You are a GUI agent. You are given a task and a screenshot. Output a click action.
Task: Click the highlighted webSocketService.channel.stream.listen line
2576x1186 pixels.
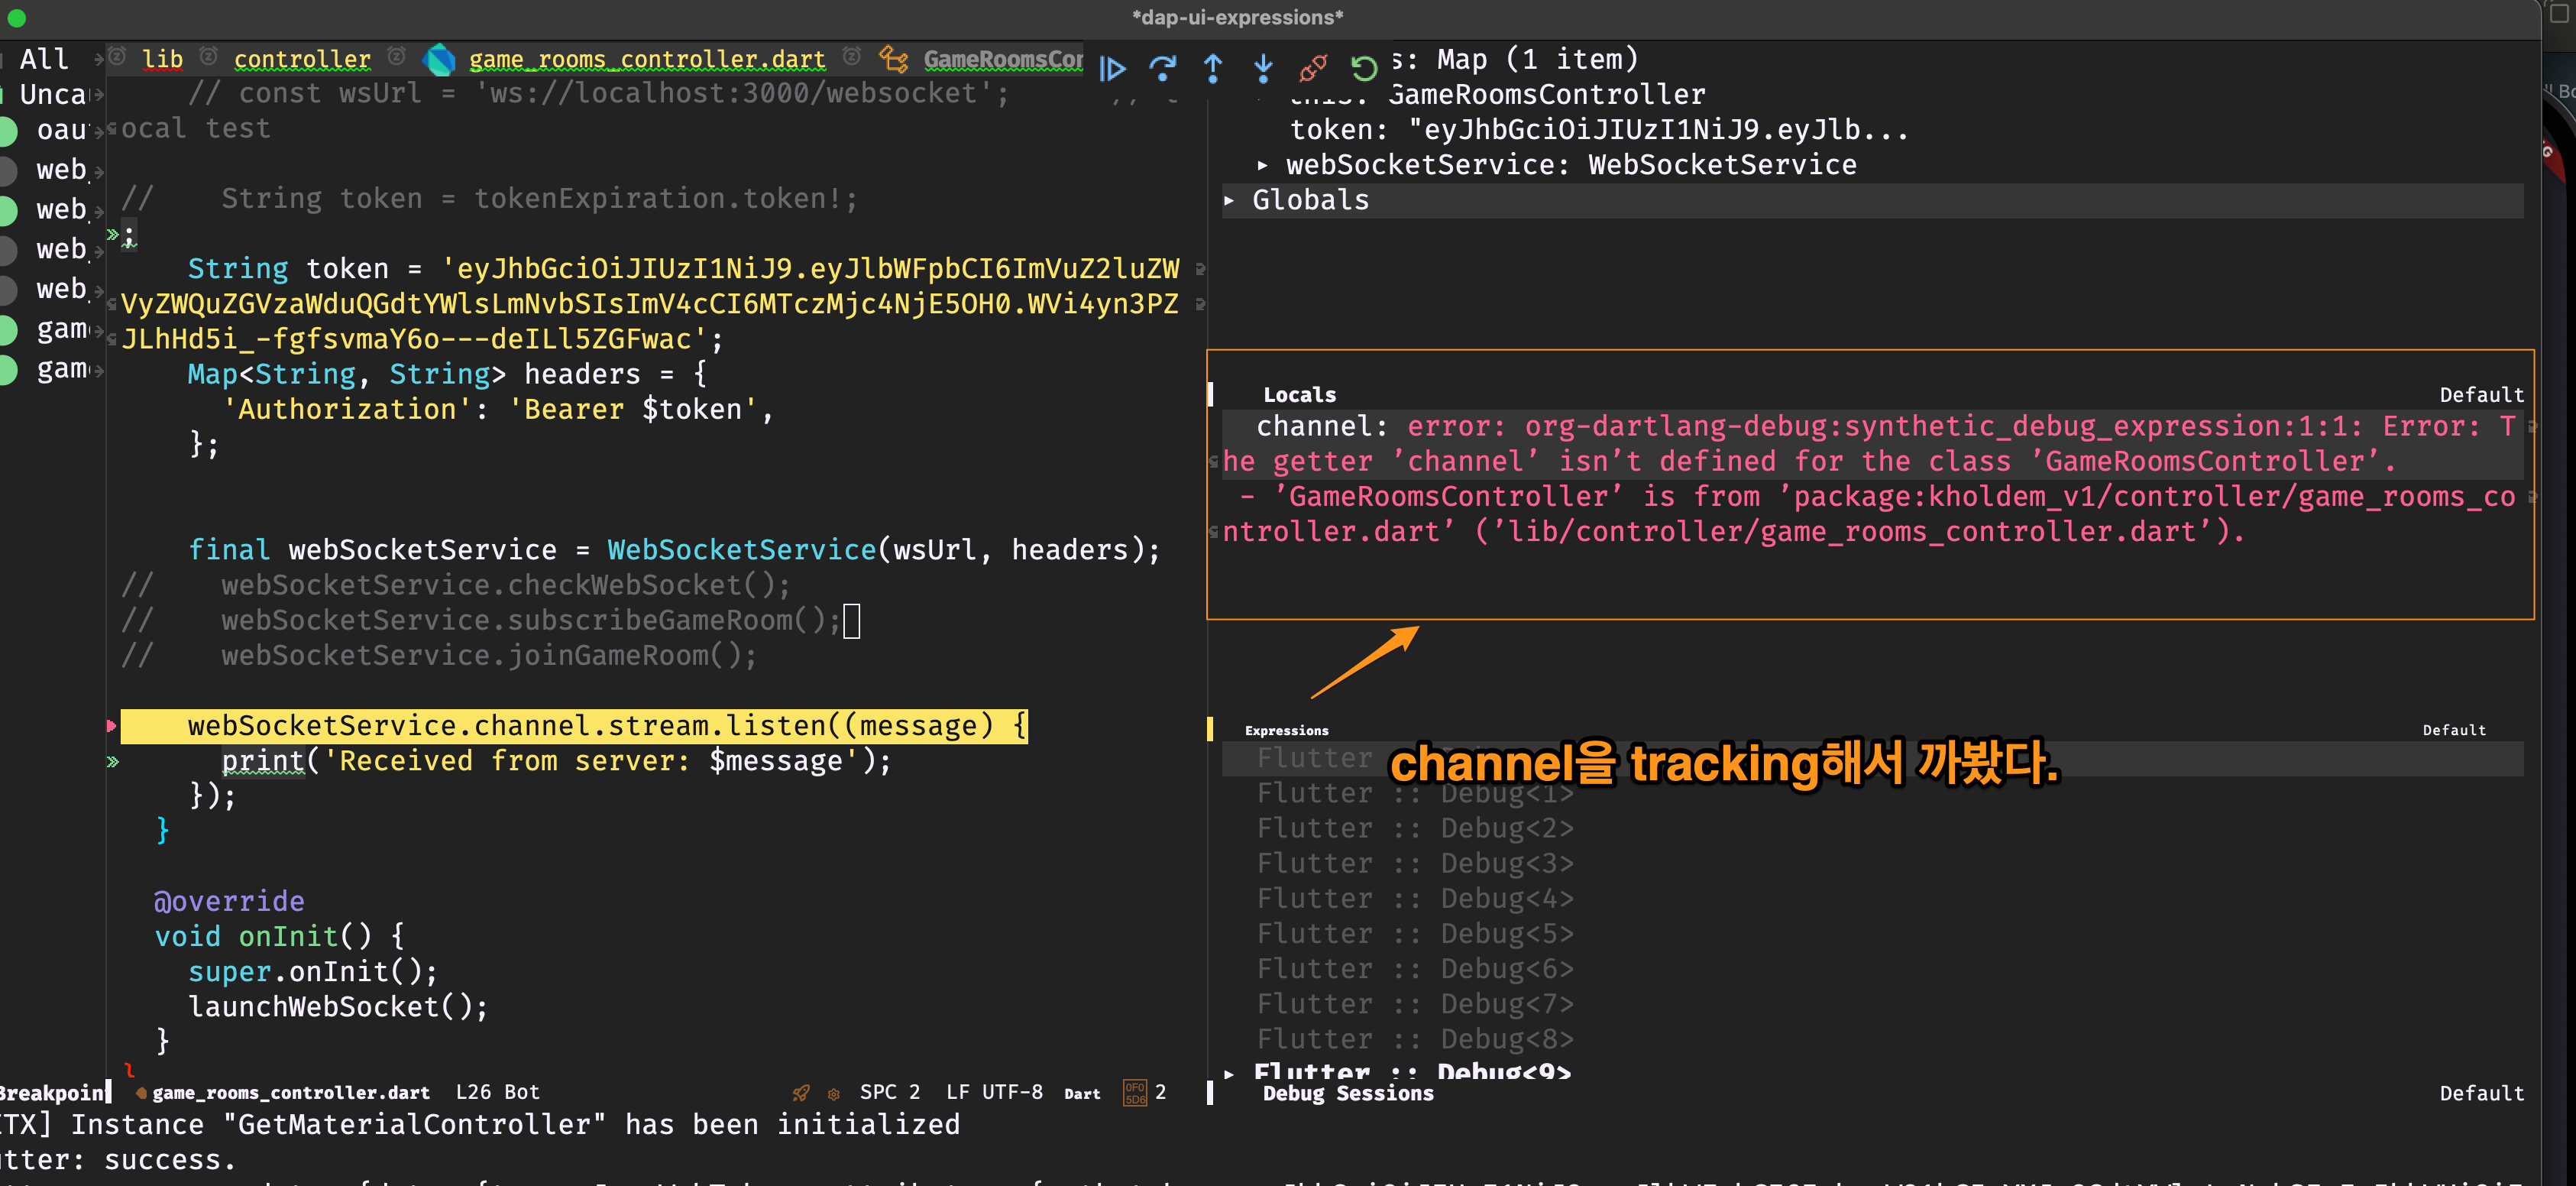coord(573,726)
